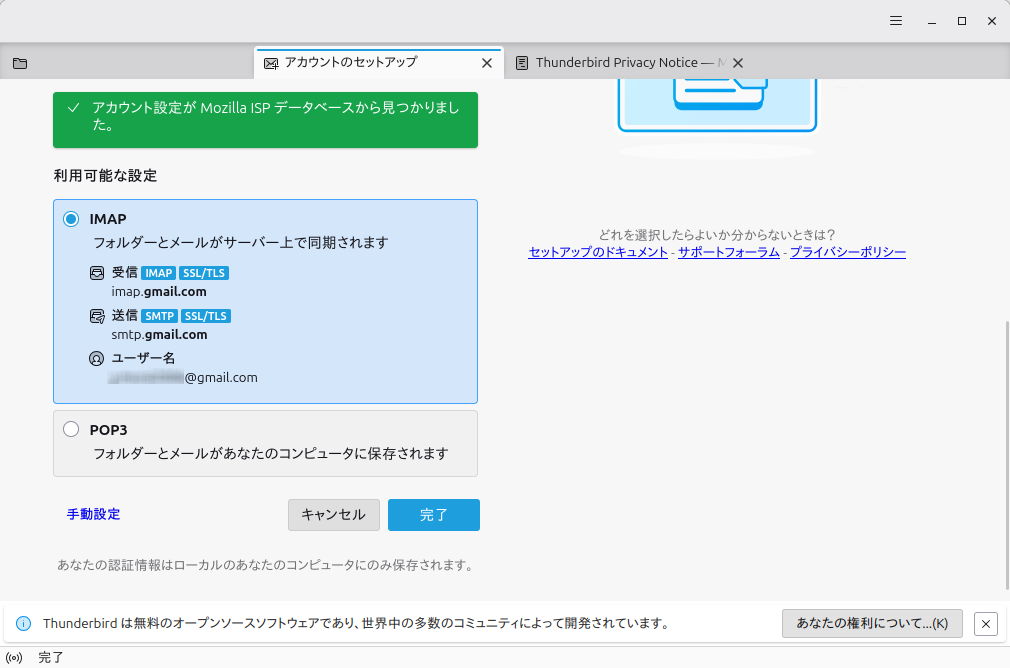
Task: Open the 手動設定 link
Action: [x=93, y=514]
